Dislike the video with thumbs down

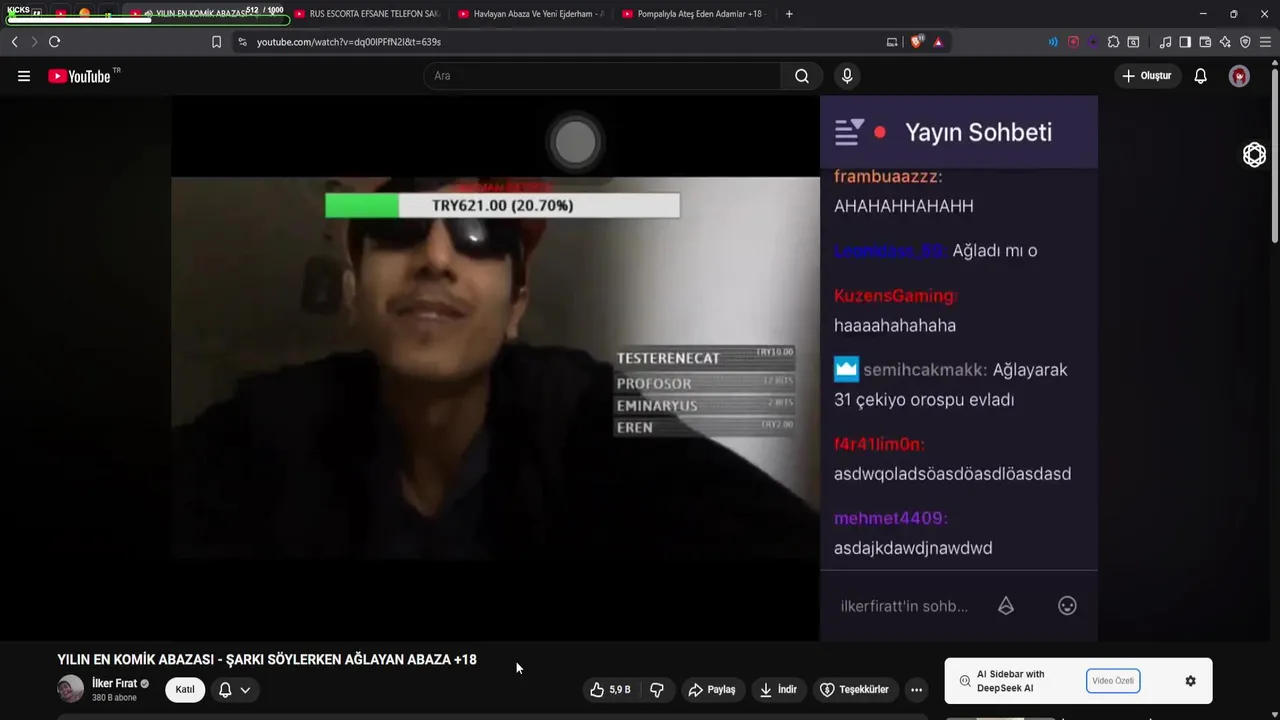(x=657, y=690)
